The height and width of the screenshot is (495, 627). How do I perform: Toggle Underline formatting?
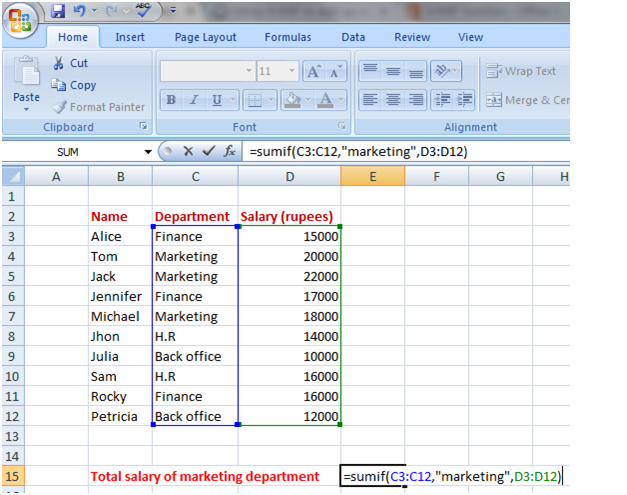(x=217, y=100)
